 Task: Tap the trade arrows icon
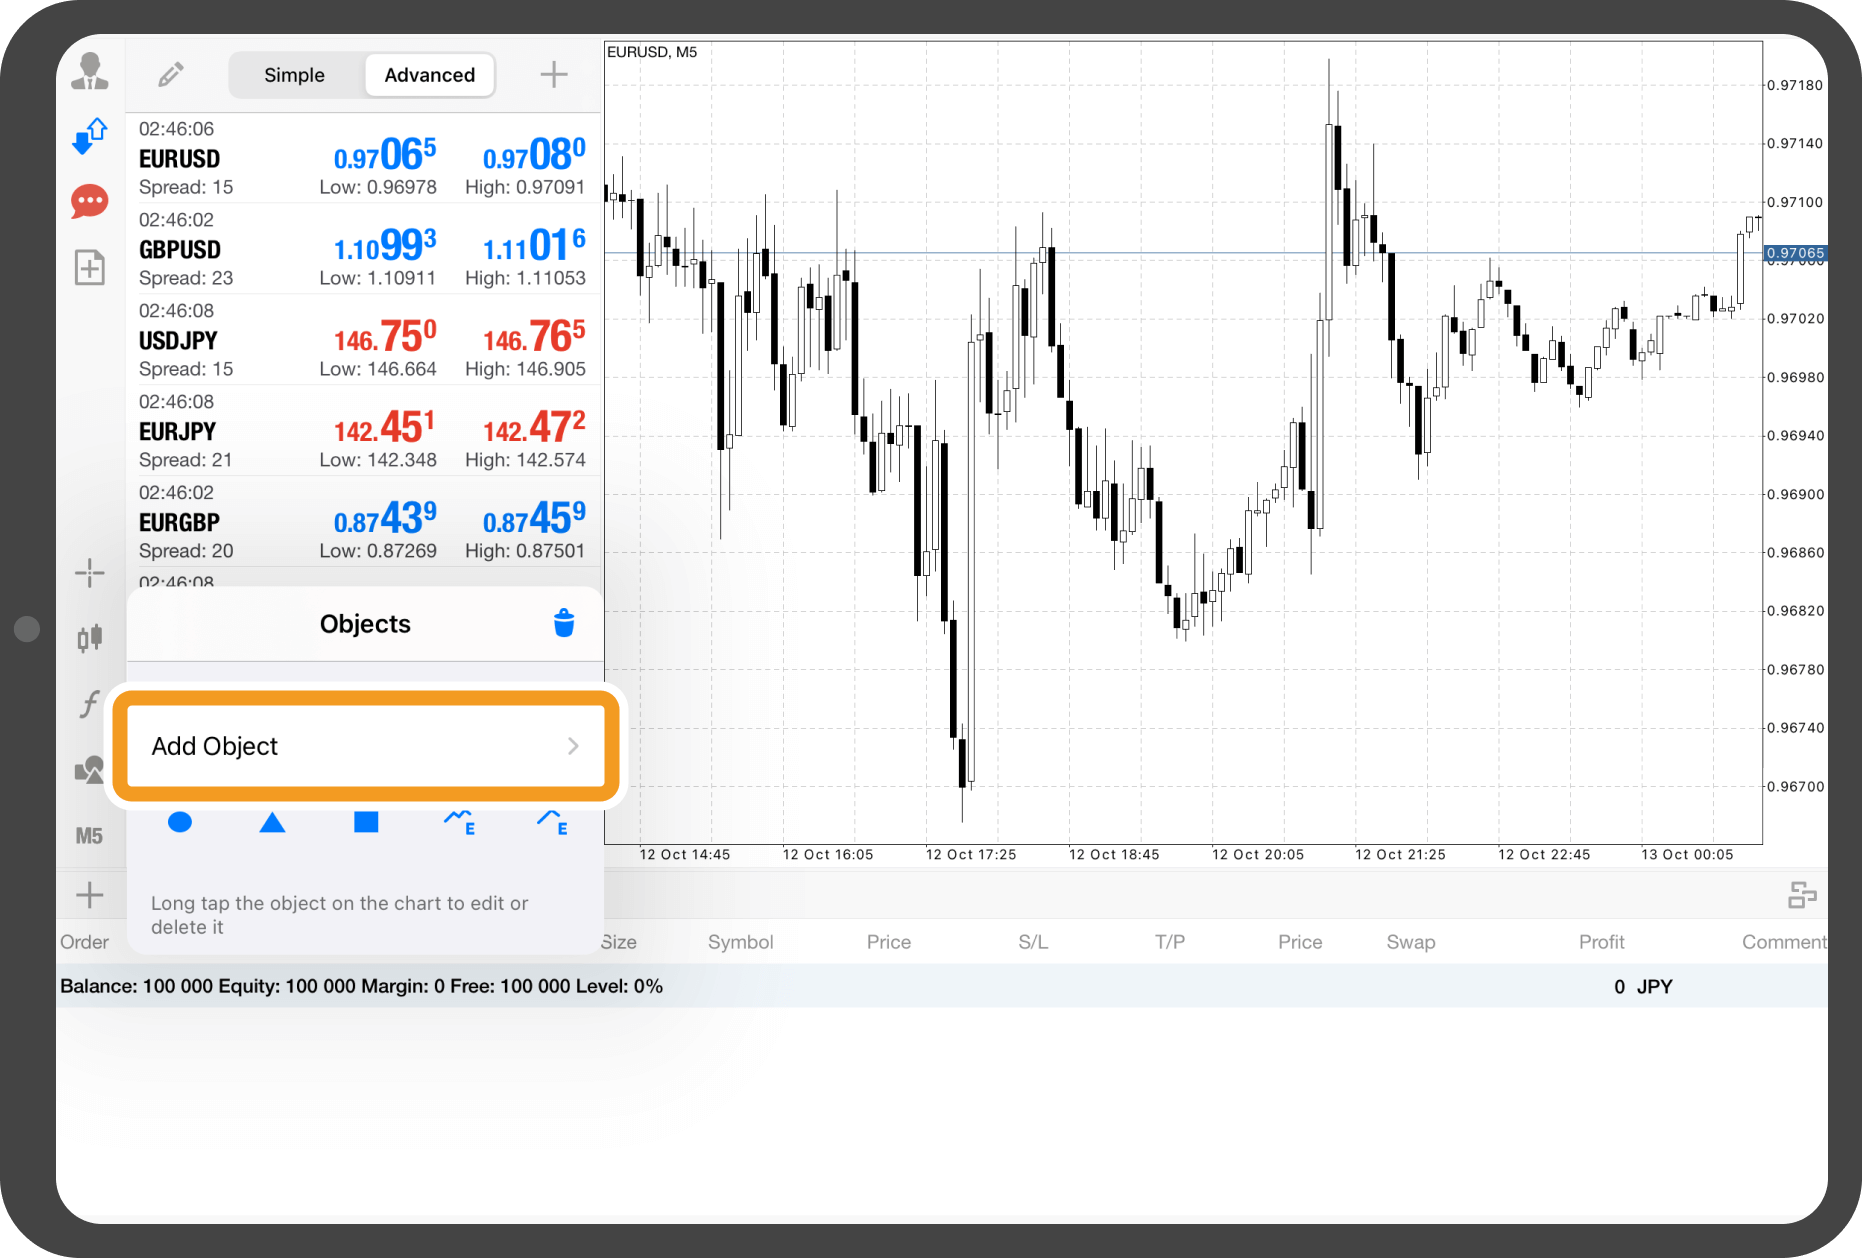[90, 136]
